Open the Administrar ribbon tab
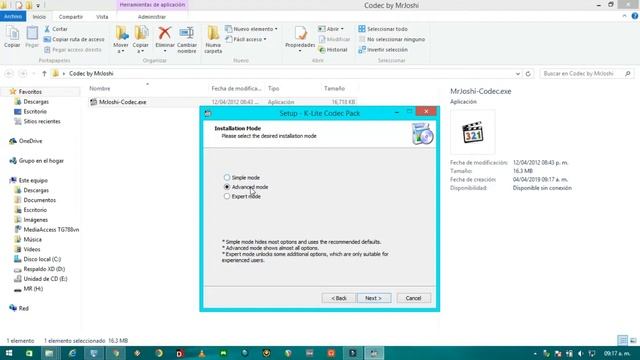Screen dimensions: 640x360 152,17
